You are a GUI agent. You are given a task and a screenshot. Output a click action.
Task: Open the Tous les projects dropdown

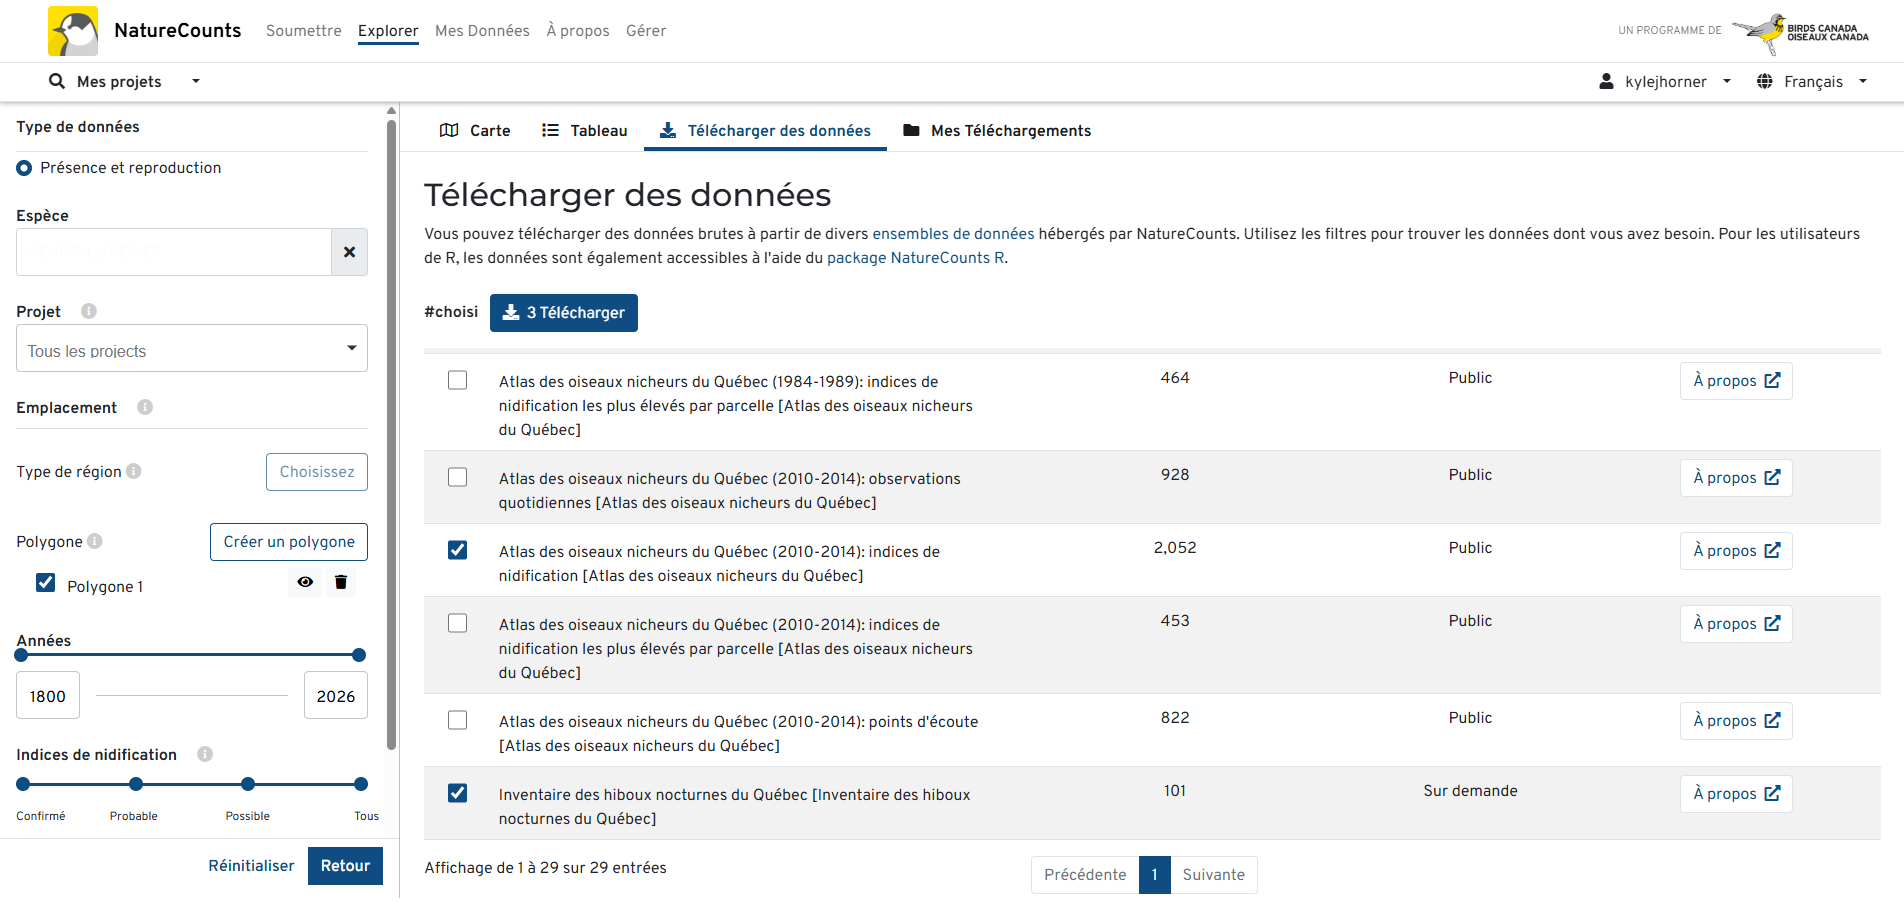pos(192,349)
